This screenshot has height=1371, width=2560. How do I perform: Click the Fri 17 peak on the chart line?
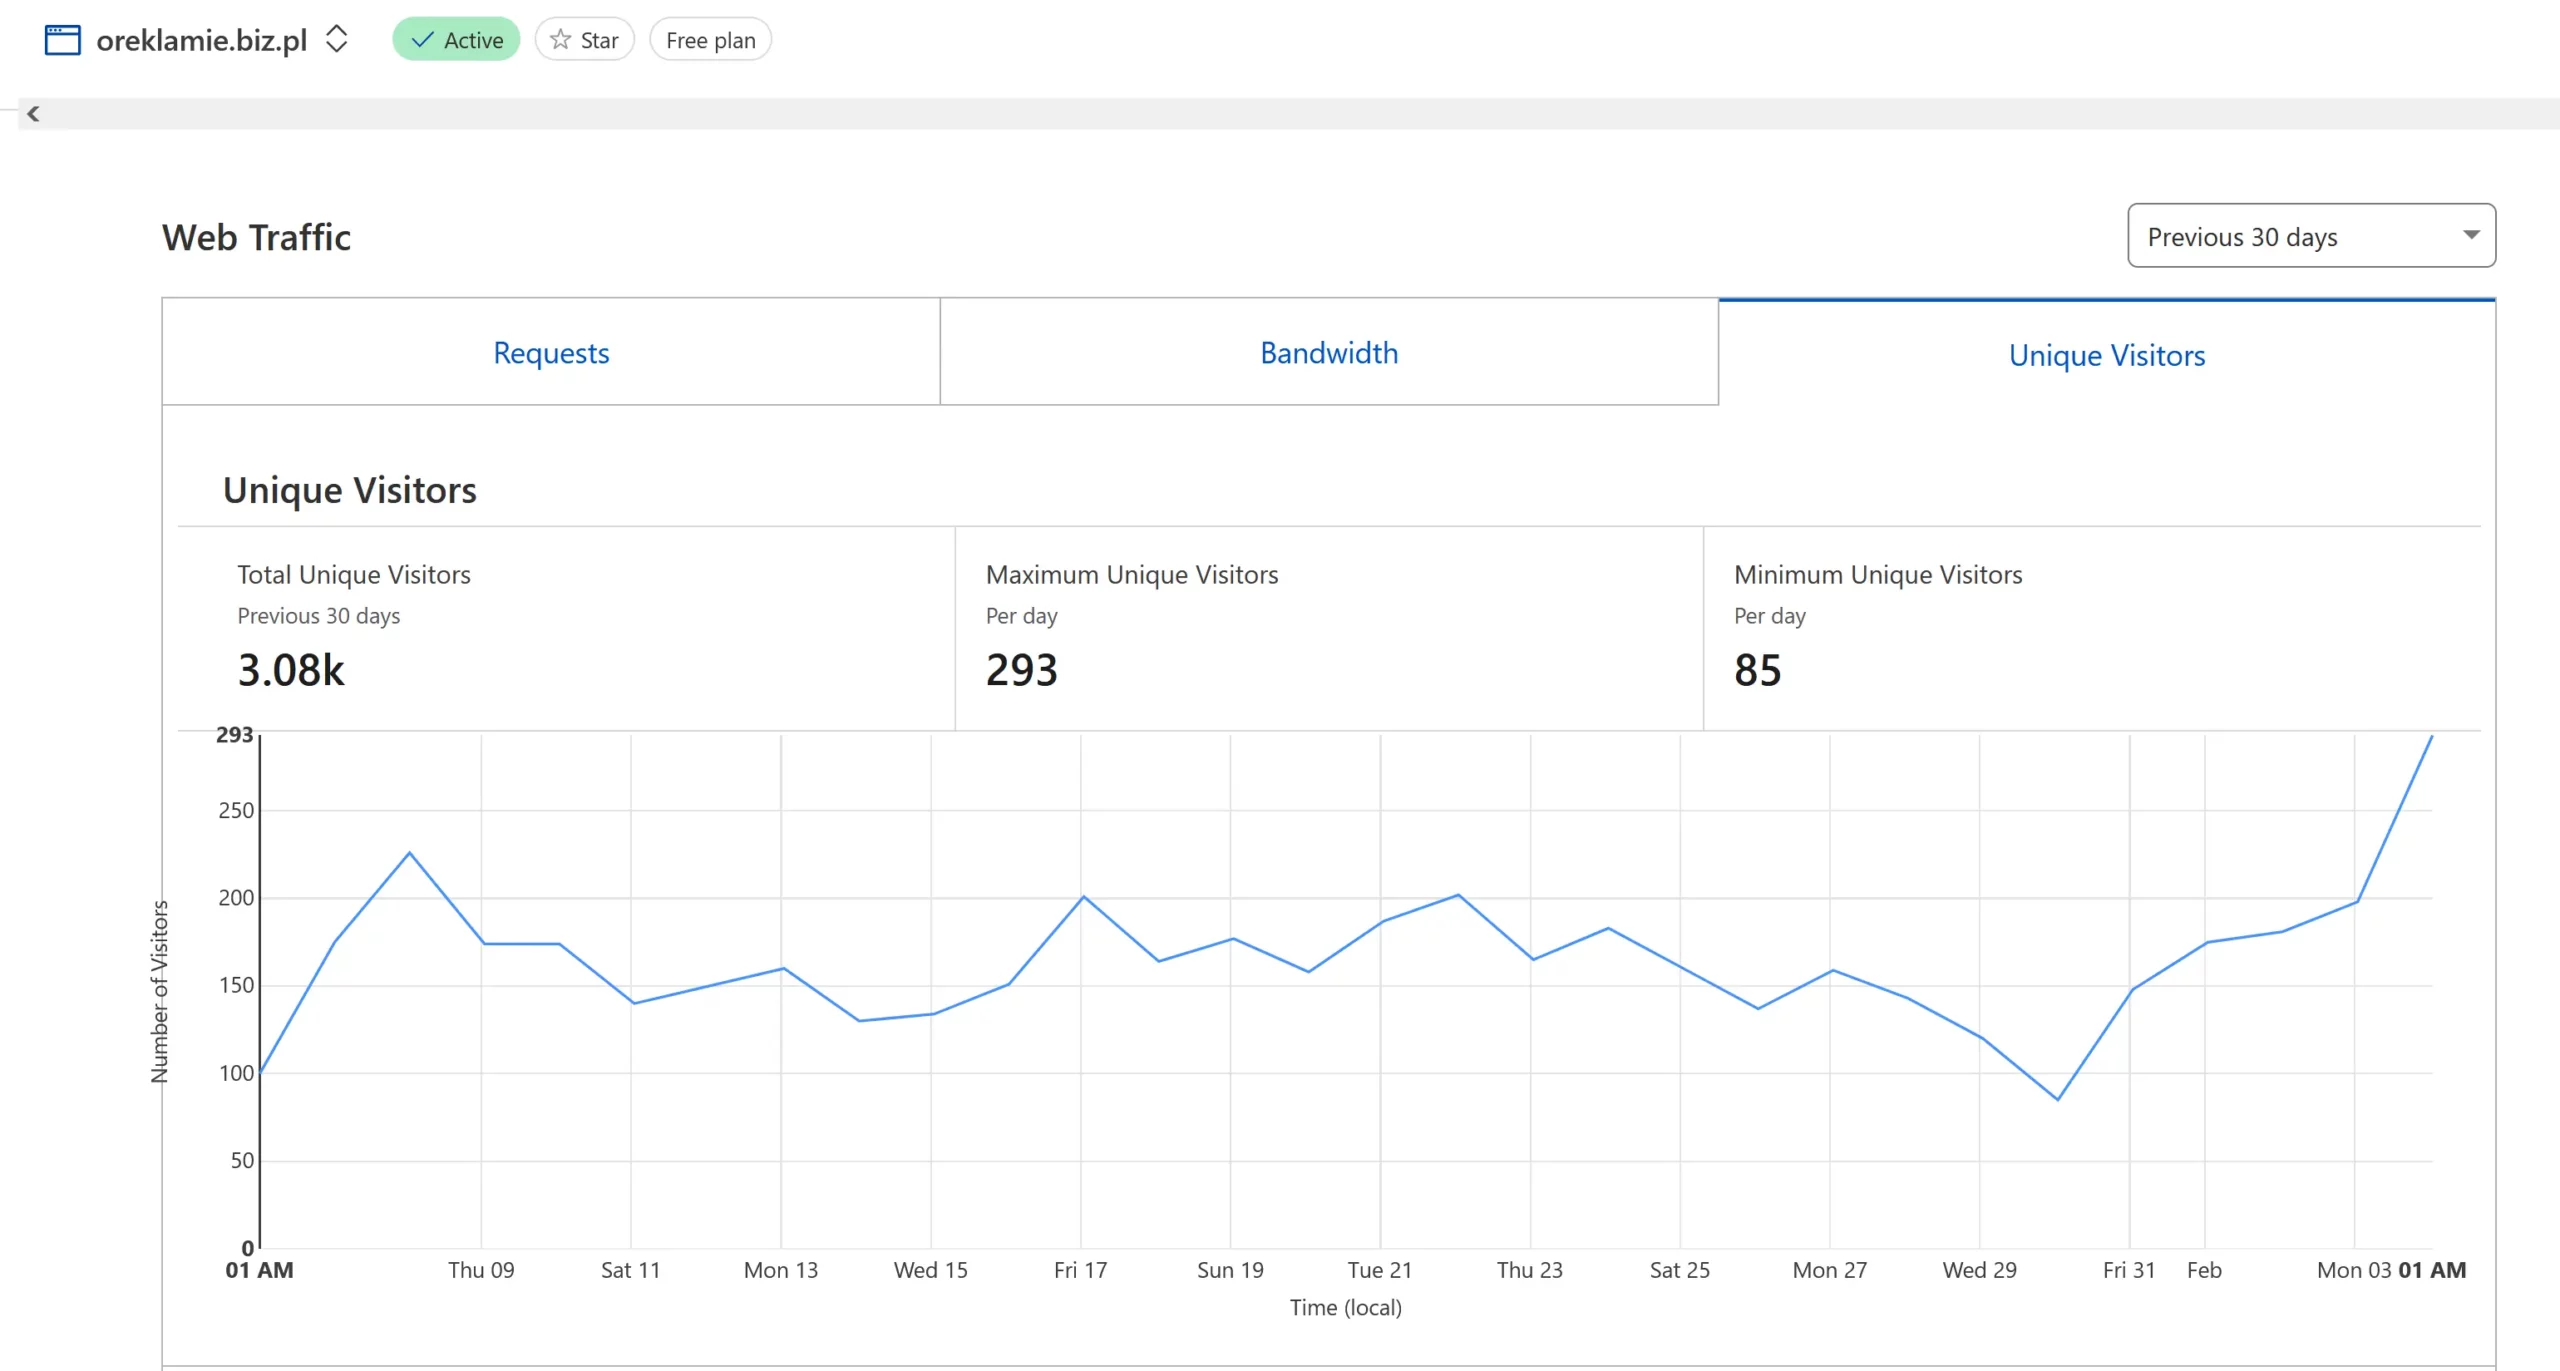1083,896
